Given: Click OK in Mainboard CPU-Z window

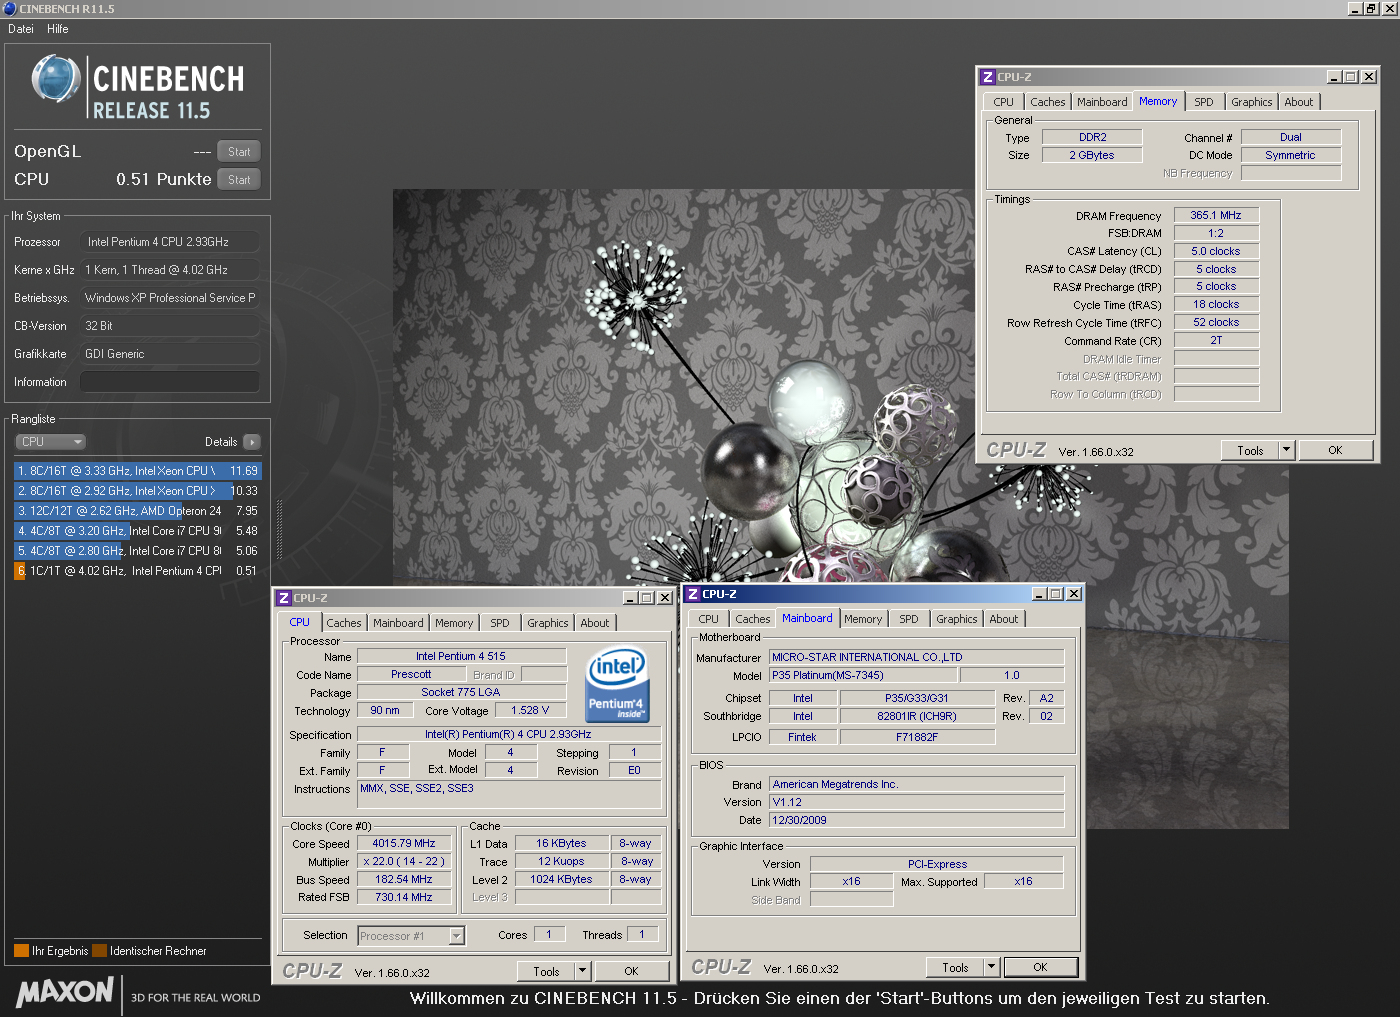Looking at the screenshot, I should pos(1040,968).
